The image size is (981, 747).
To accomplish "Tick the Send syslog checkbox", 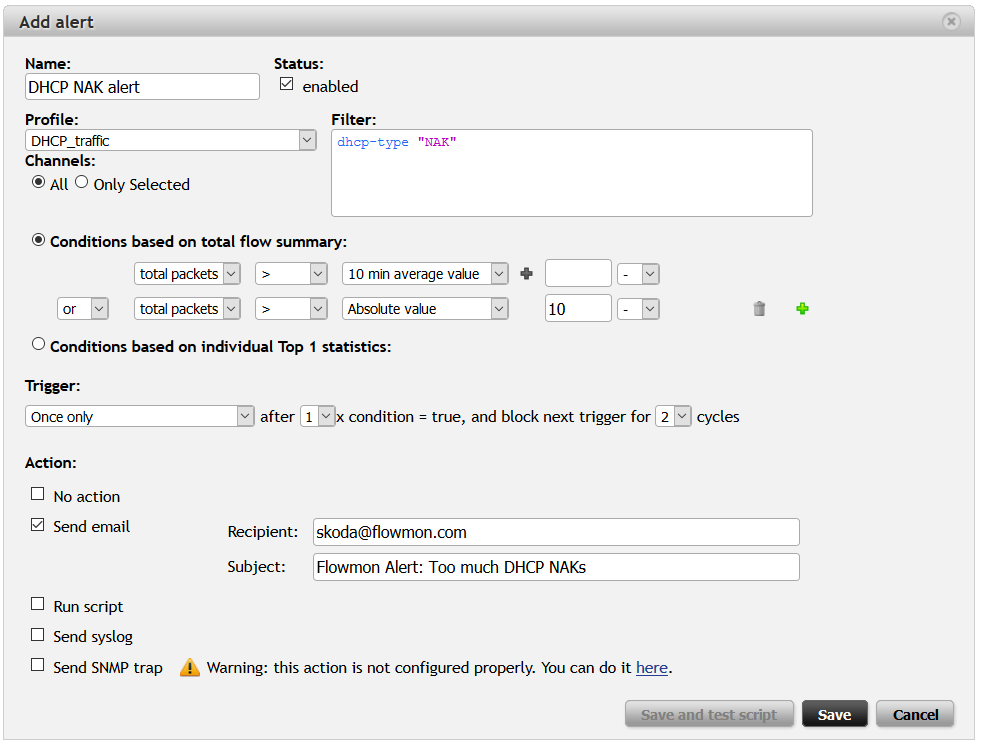I will pyautogui.click(x=38, y=635).
